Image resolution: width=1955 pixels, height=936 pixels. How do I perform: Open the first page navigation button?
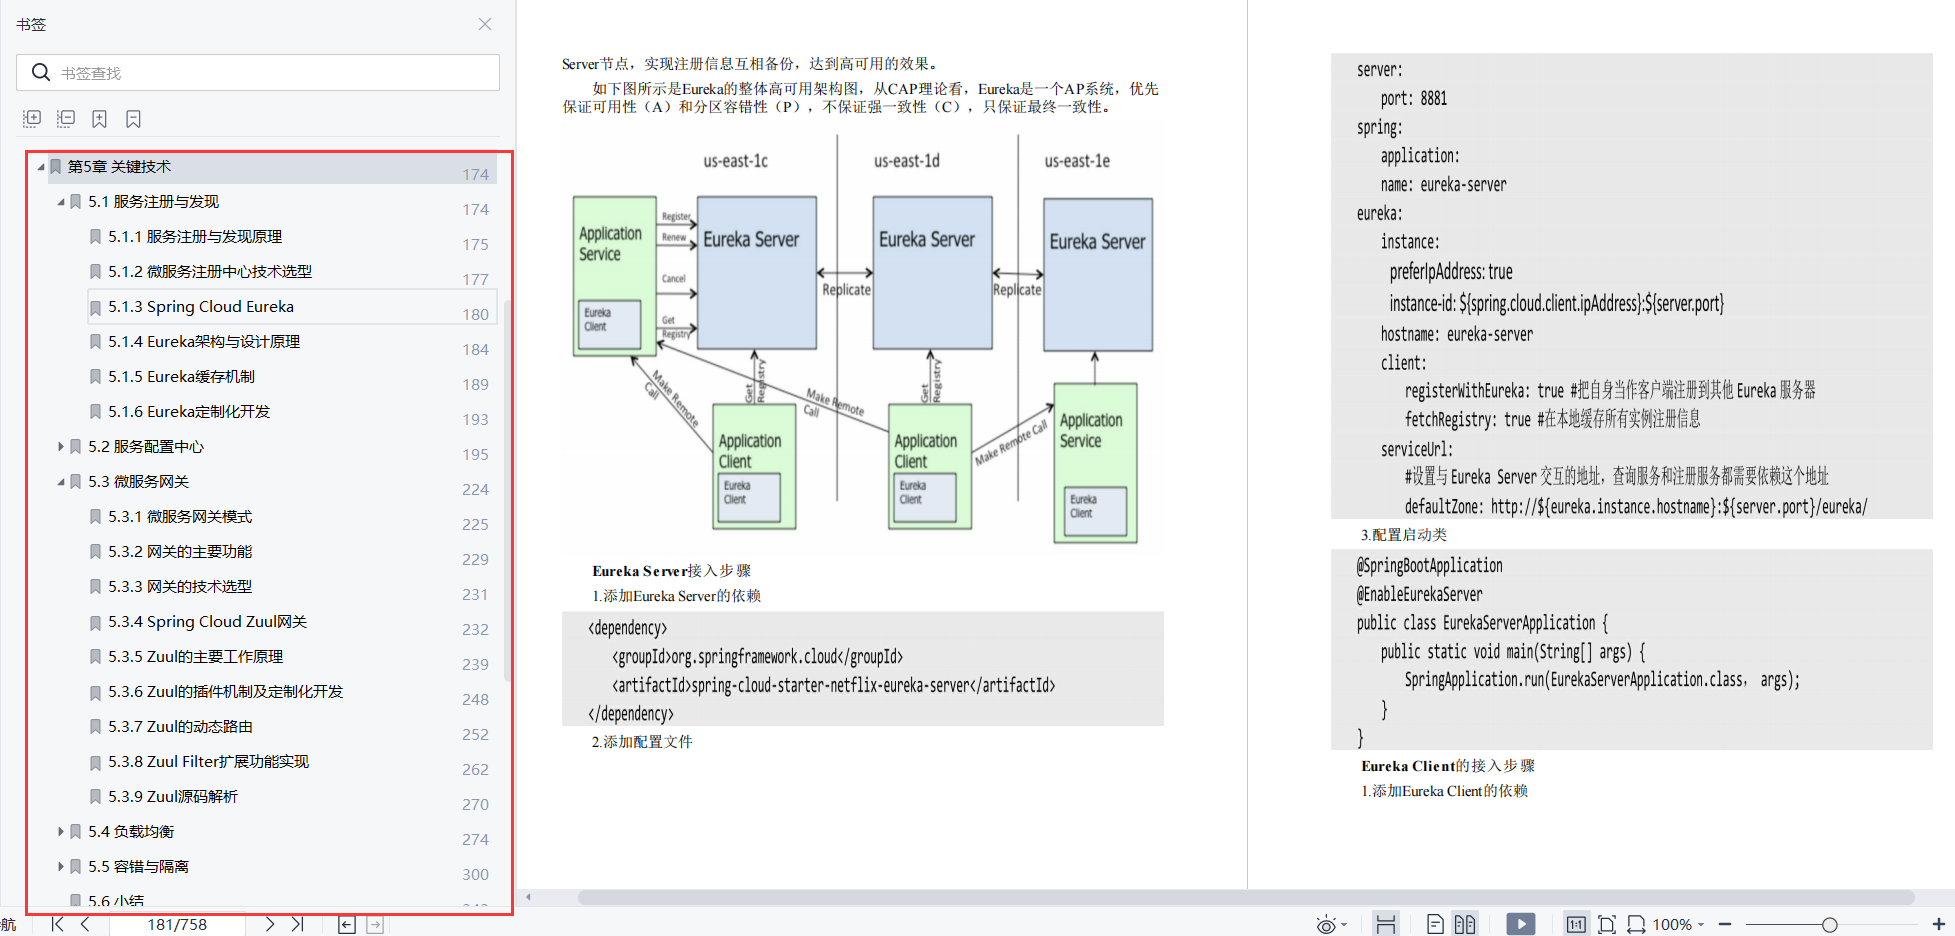click(57, 924)
